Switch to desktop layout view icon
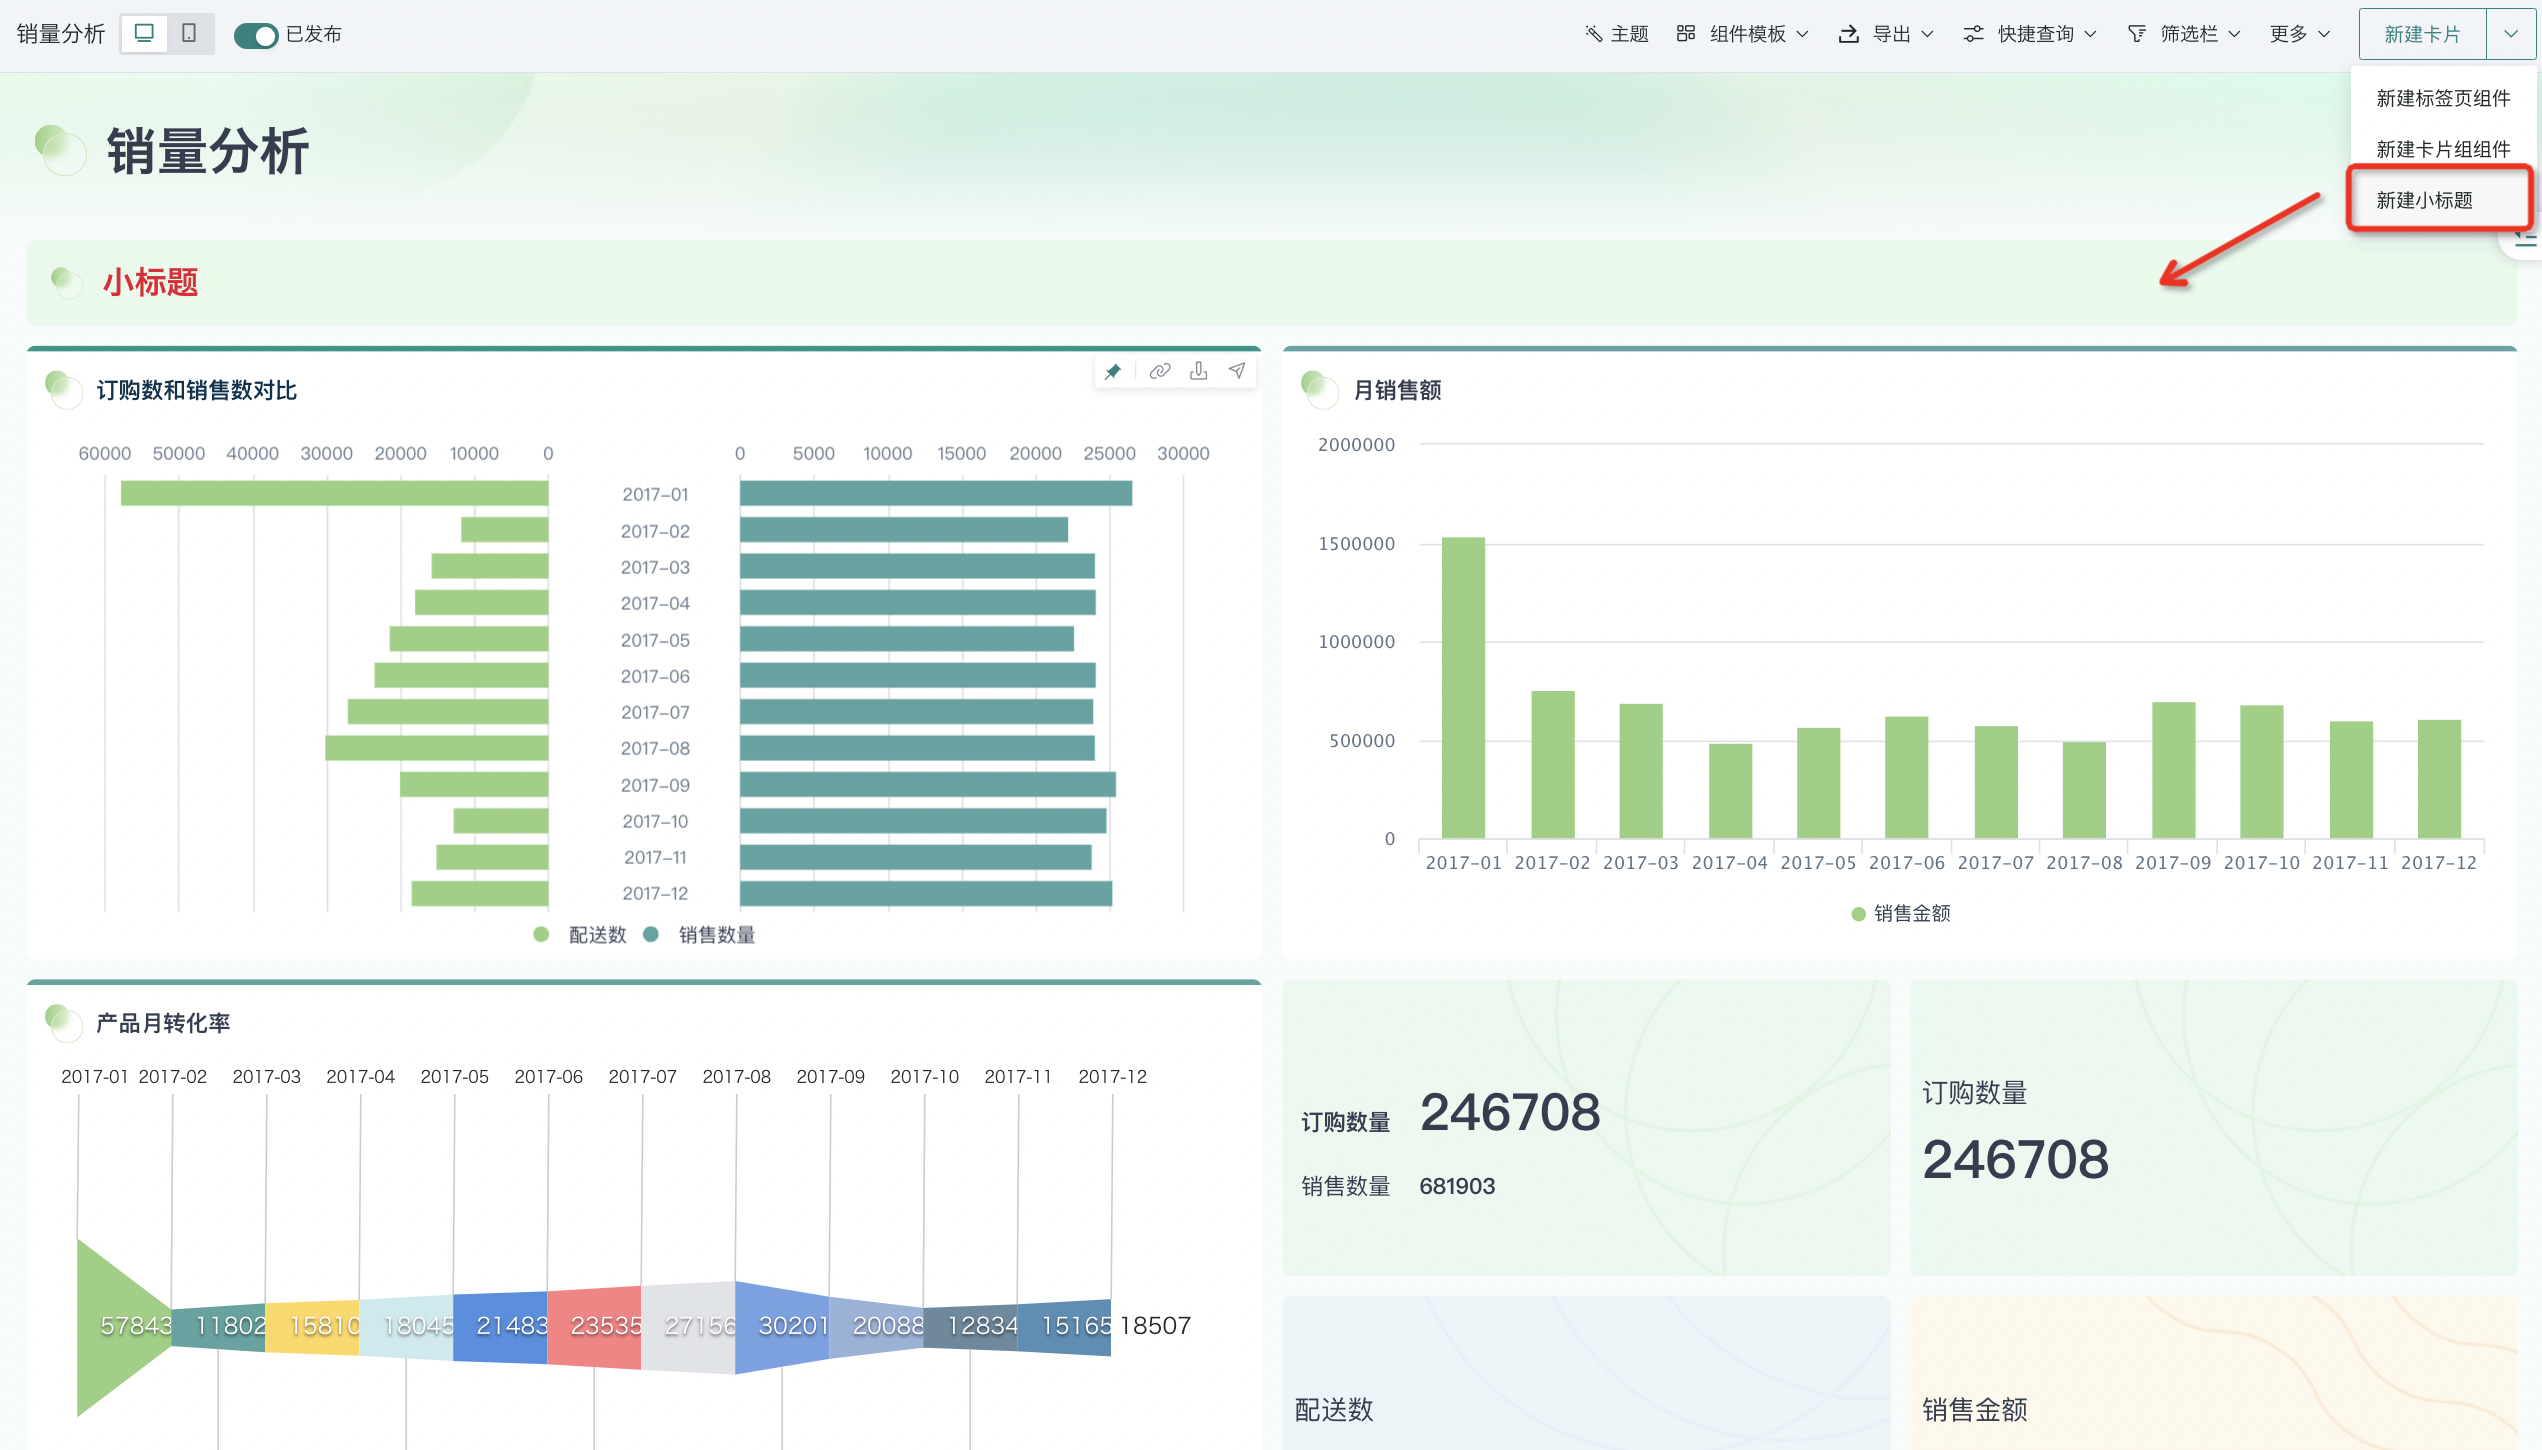 pyautogui.click(x=145, y=34)
